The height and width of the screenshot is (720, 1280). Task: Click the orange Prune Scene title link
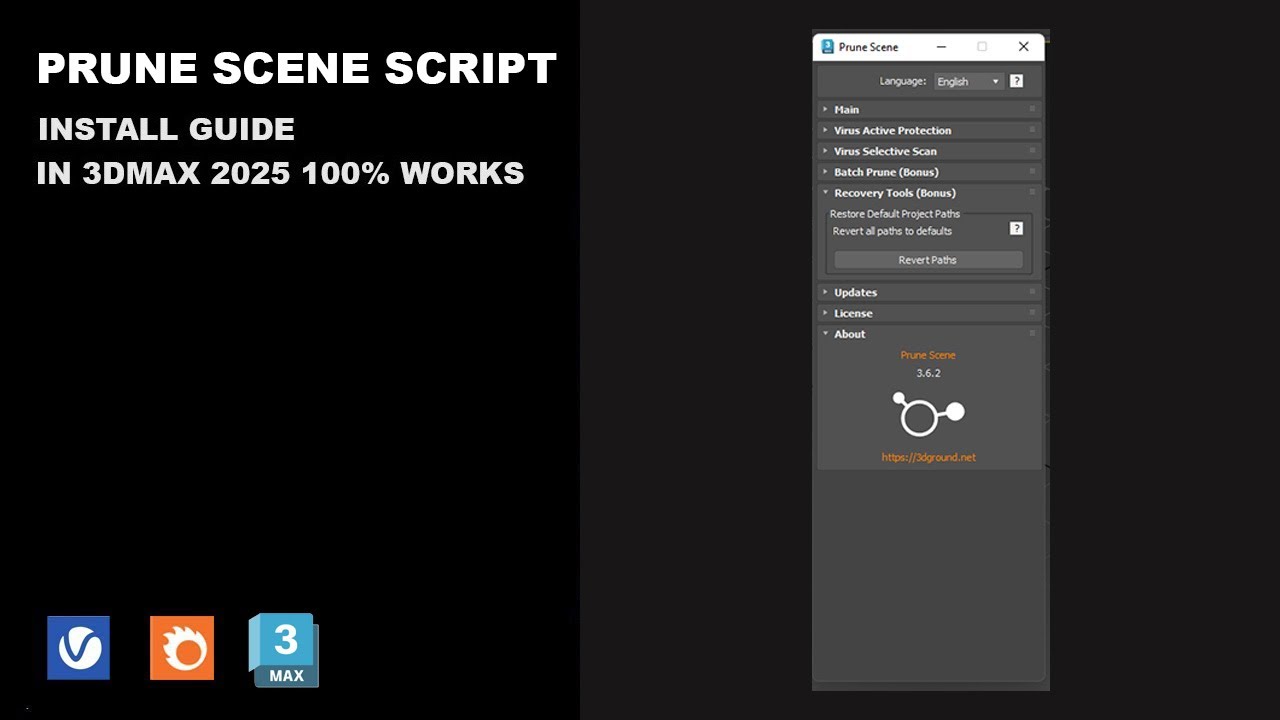coord(928,355)
